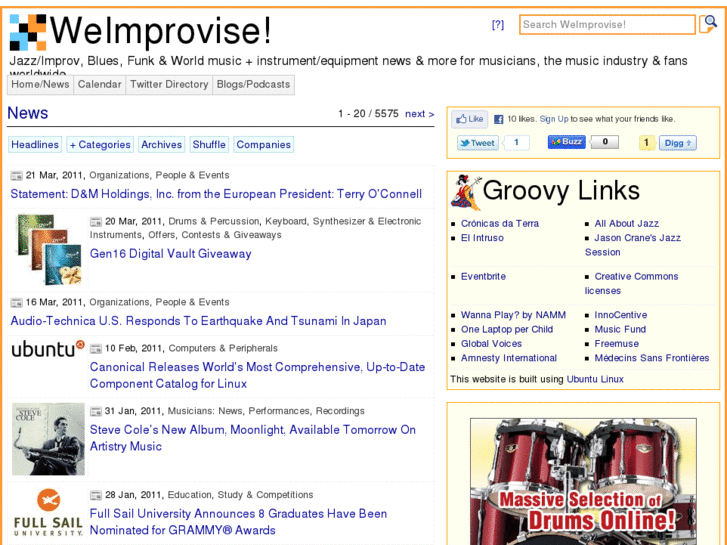Image resolution: width=727 pixels, height=545 pixels.
Task: Open the Ubuntu Linux link
Action: click(595, 379)
